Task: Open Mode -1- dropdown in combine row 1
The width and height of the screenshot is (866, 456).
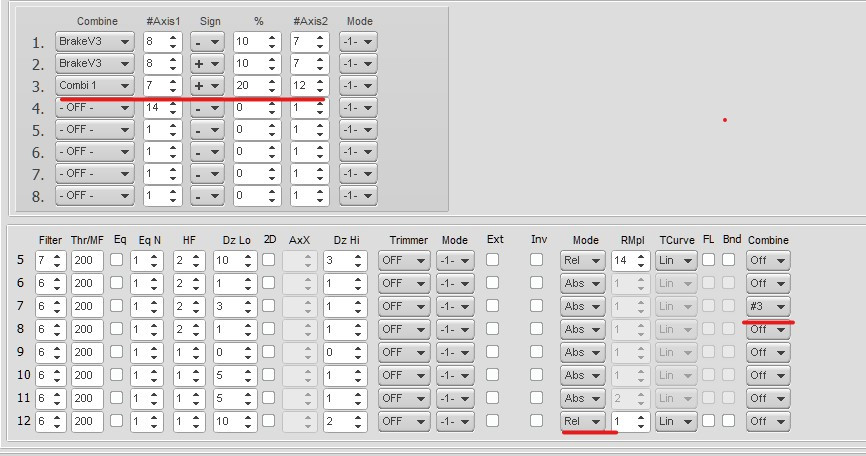Action: (358, 41)
